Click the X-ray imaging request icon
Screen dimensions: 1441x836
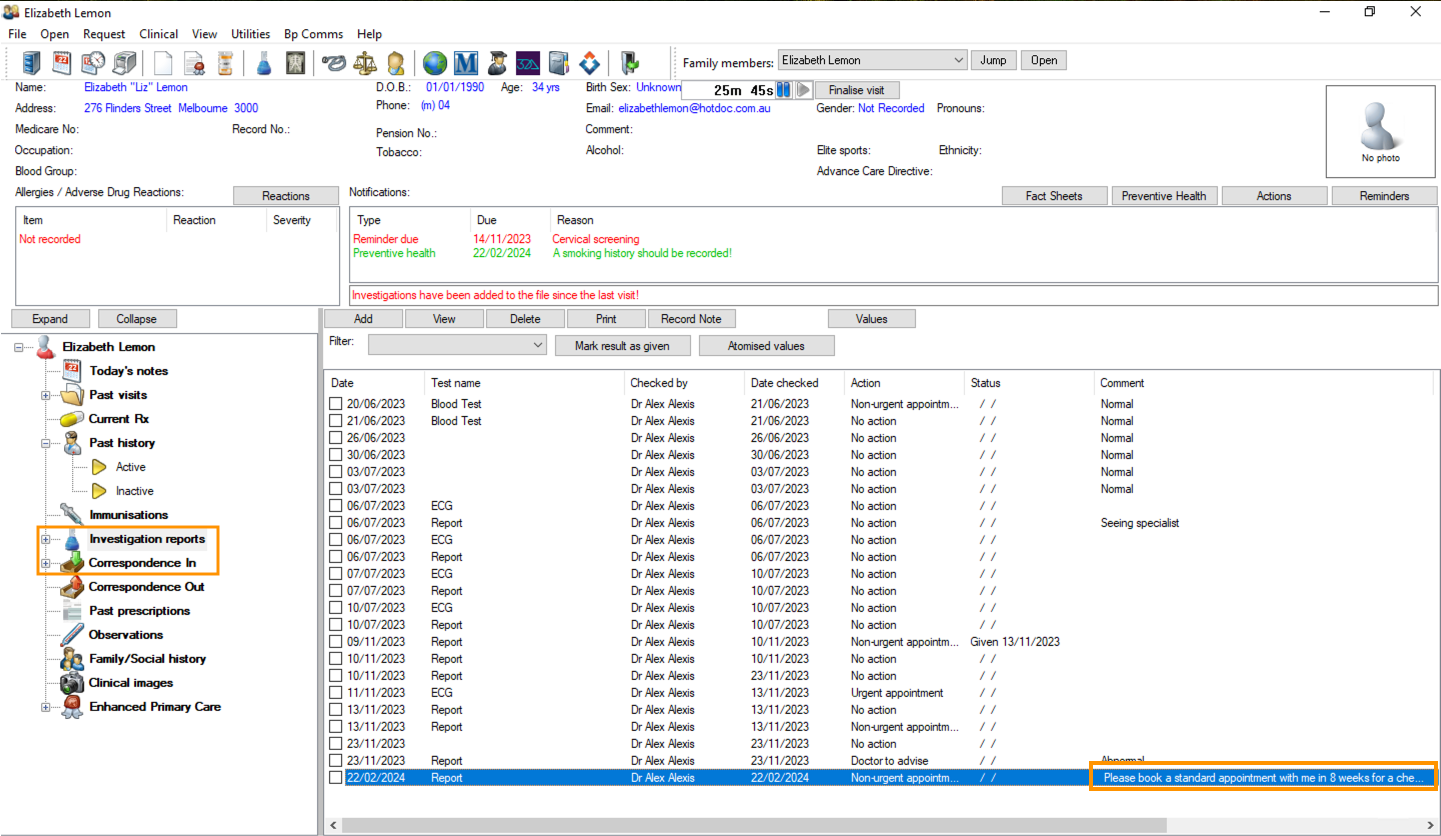pyautogui.click(x=295, y=63)
